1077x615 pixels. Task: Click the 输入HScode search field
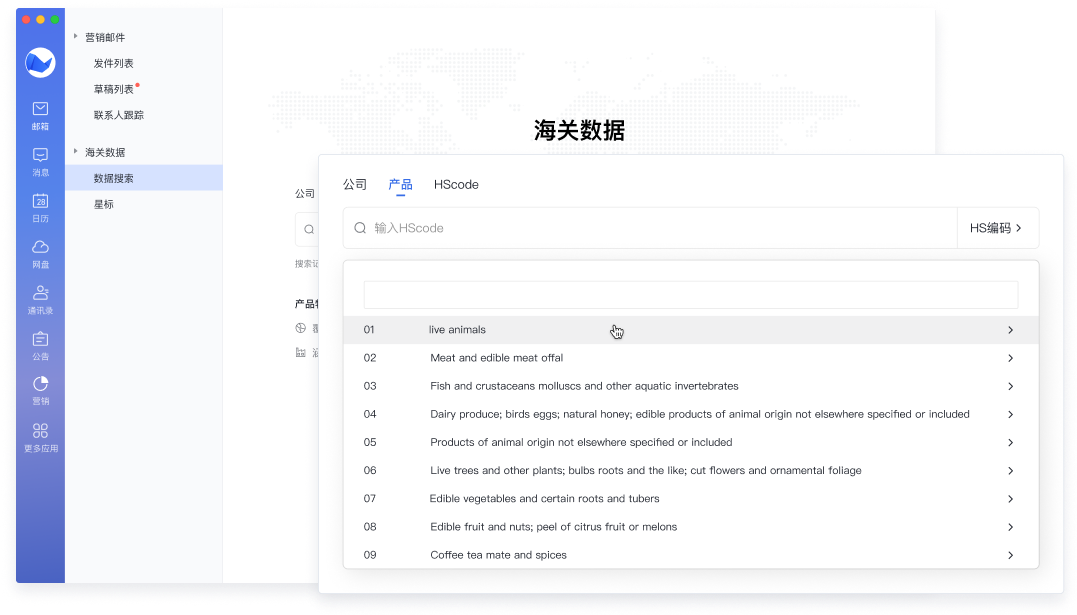coord(650,228)
